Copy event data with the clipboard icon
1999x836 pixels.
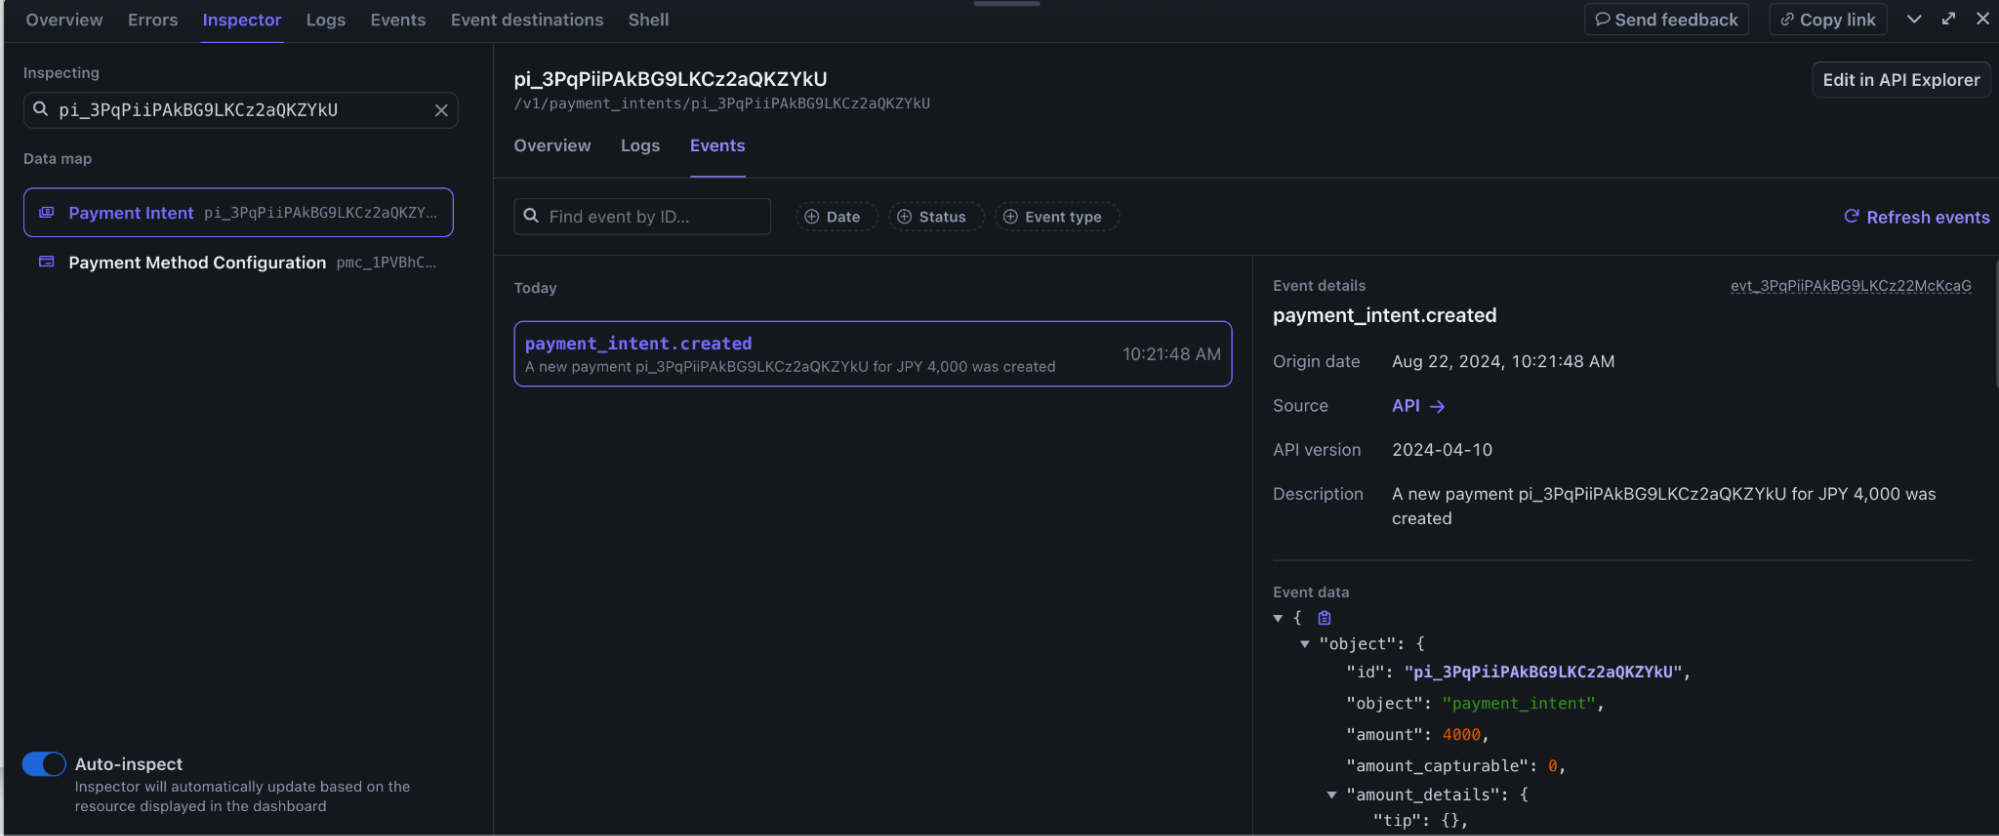pos(1324,618)
